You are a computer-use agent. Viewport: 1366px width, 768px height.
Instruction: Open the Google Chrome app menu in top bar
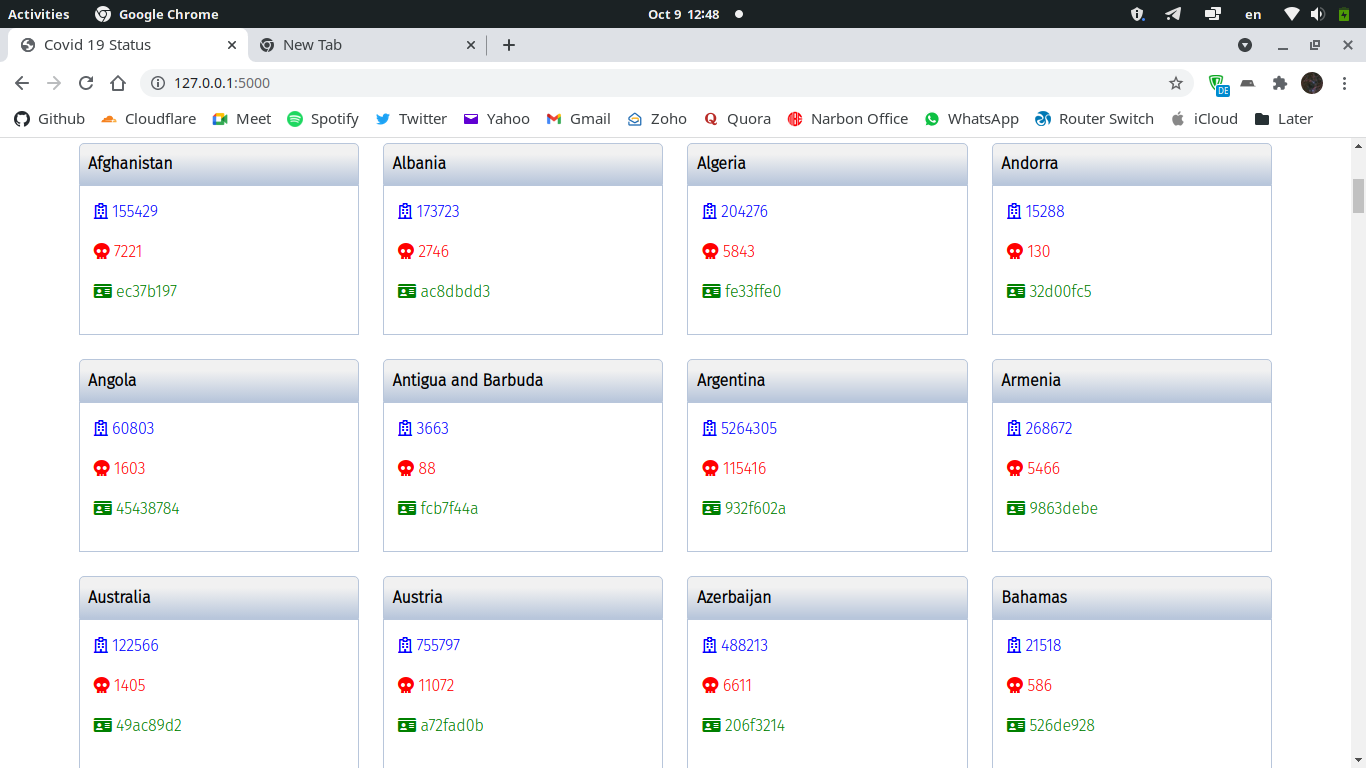(157, 14)
